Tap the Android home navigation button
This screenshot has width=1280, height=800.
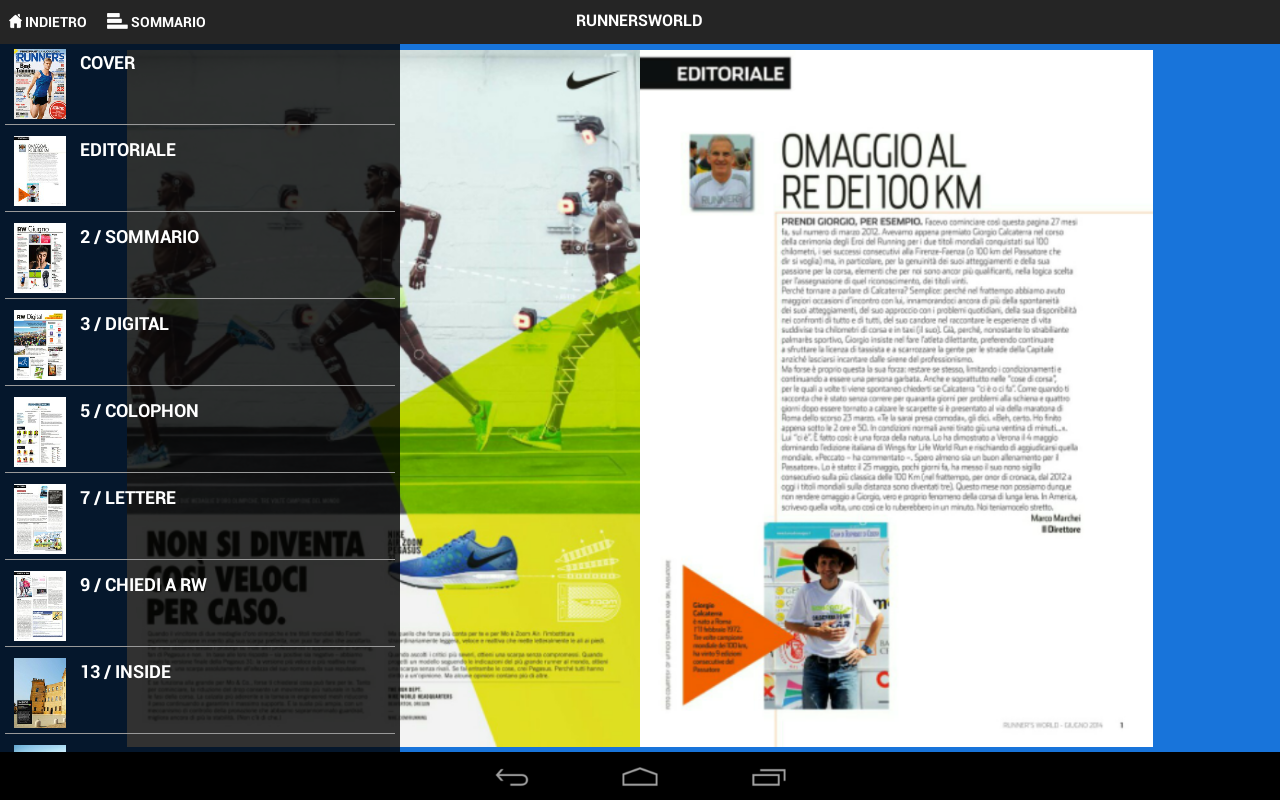pyautogui.click(x=640, y=777)
